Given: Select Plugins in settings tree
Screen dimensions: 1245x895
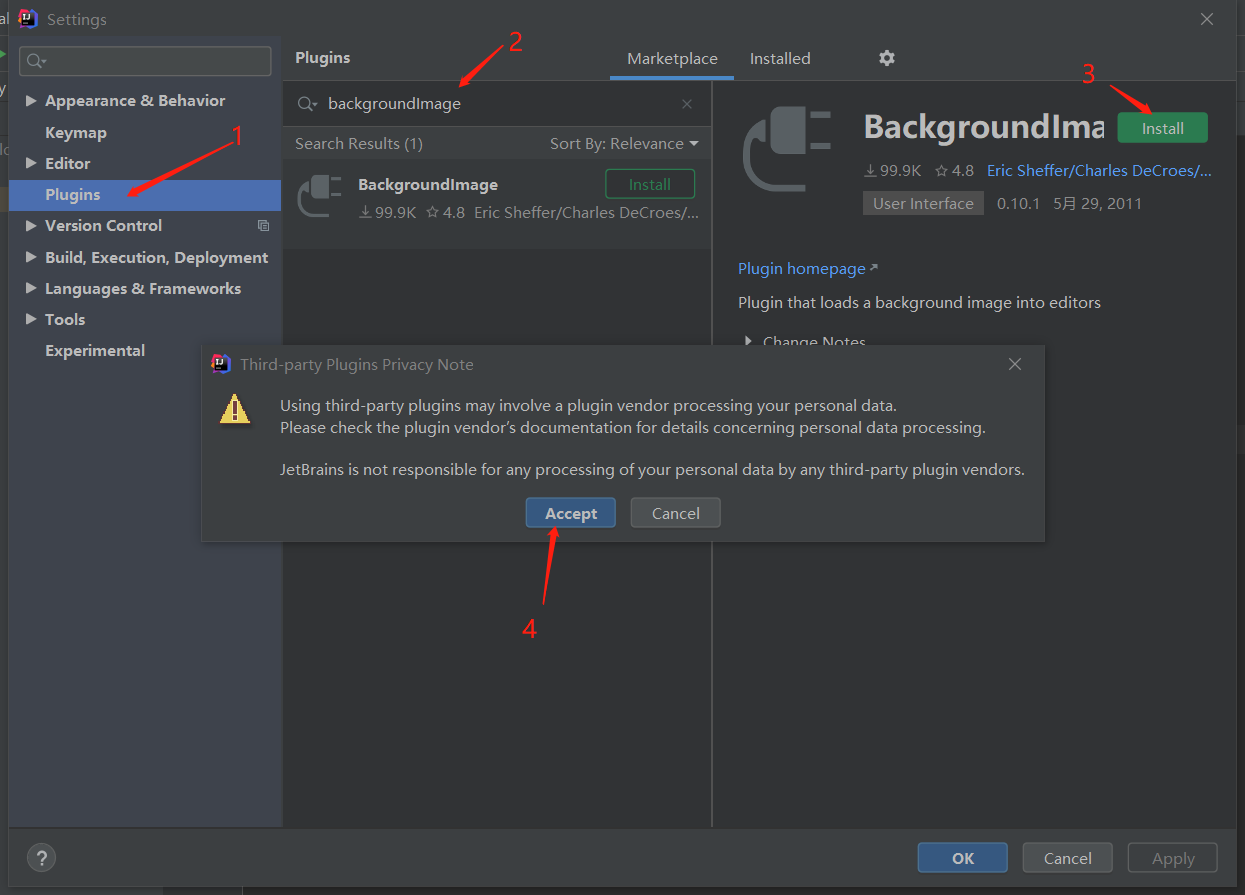Looking at the screenshot, I should pos(146,195).
